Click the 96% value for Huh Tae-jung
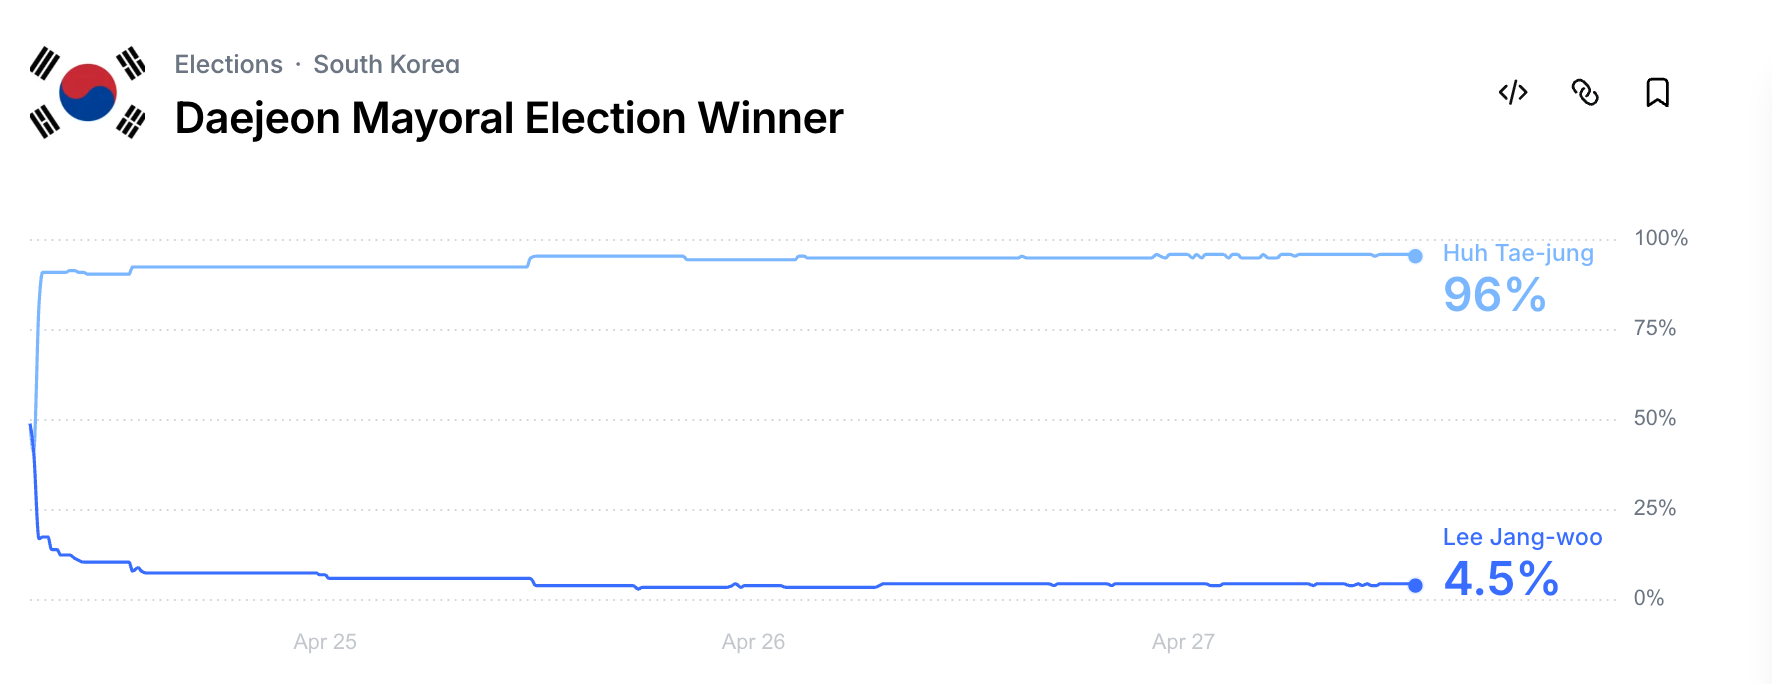This screenshot has width=1772, height=684. (1494, 295)
